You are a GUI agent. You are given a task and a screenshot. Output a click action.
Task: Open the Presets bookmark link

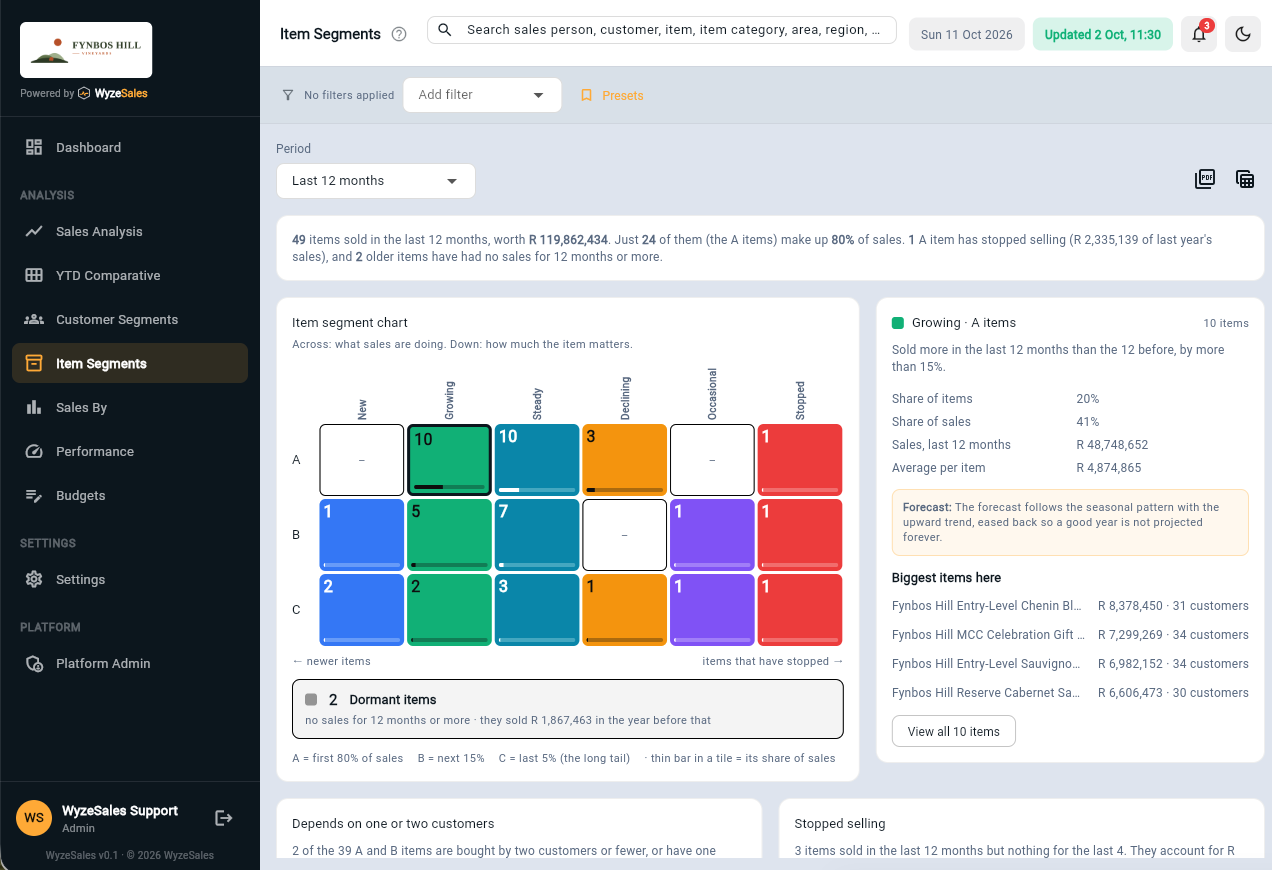pos(612,95)
